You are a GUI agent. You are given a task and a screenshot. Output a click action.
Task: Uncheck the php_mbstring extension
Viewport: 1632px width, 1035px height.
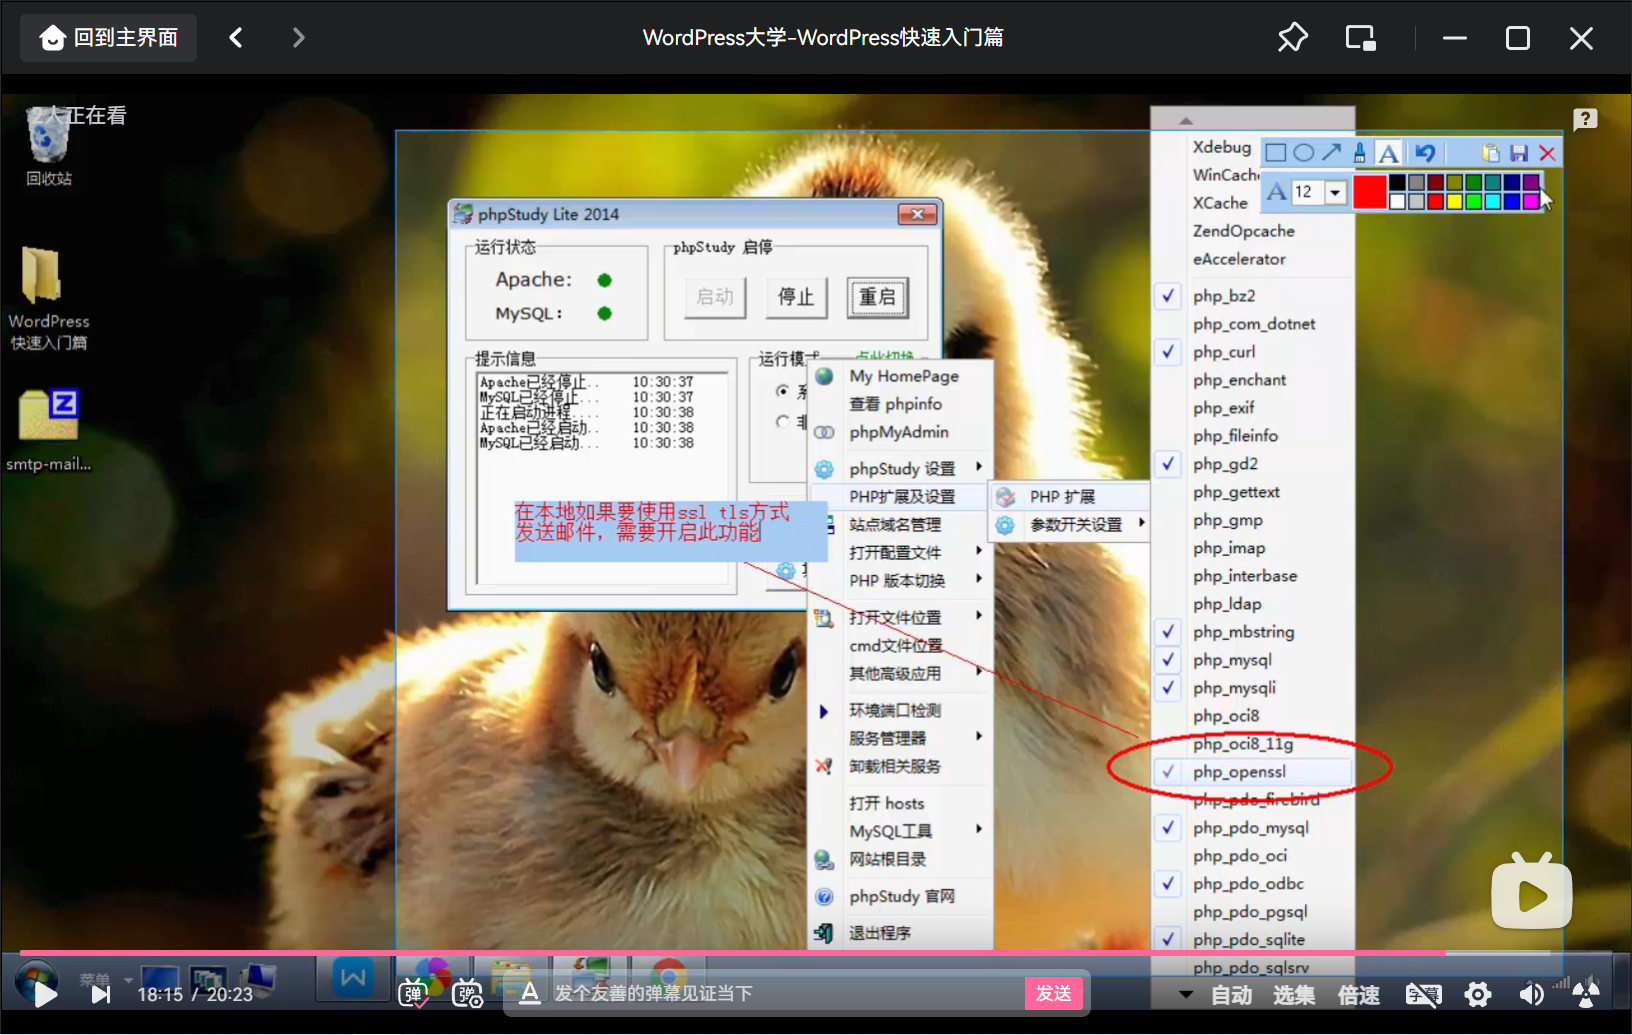coord(1253,632)
